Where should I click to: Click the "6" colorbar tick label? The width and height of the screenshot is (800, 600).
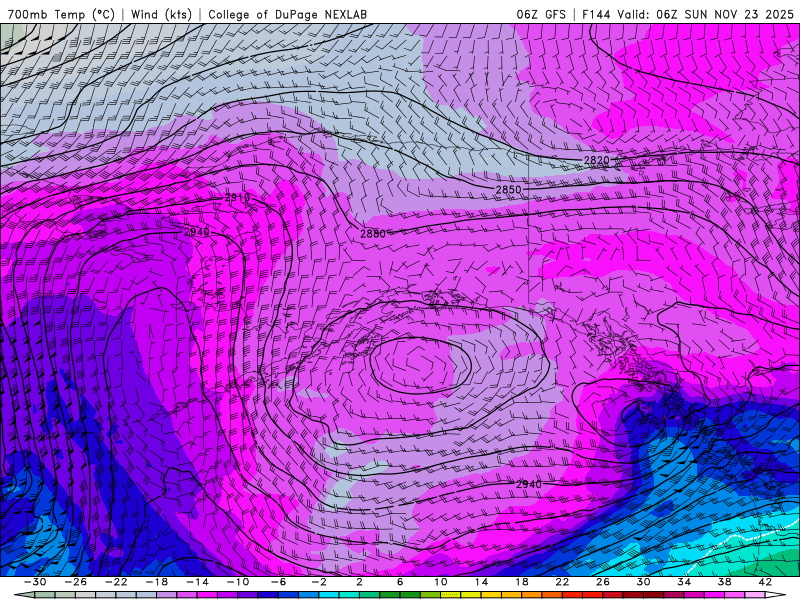(400, 582)
